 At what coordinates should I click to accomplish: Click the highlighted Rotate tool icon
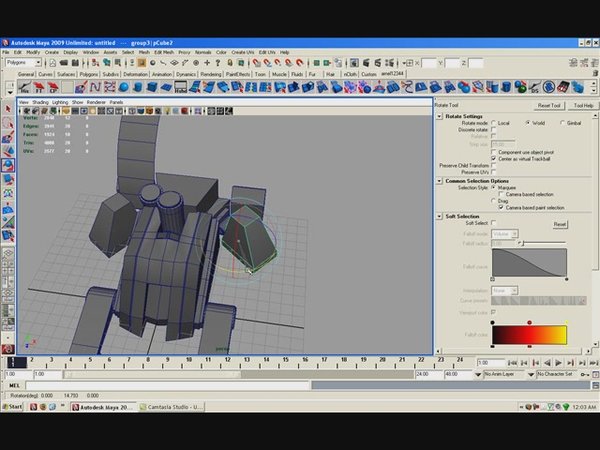[x=8, y=164]
